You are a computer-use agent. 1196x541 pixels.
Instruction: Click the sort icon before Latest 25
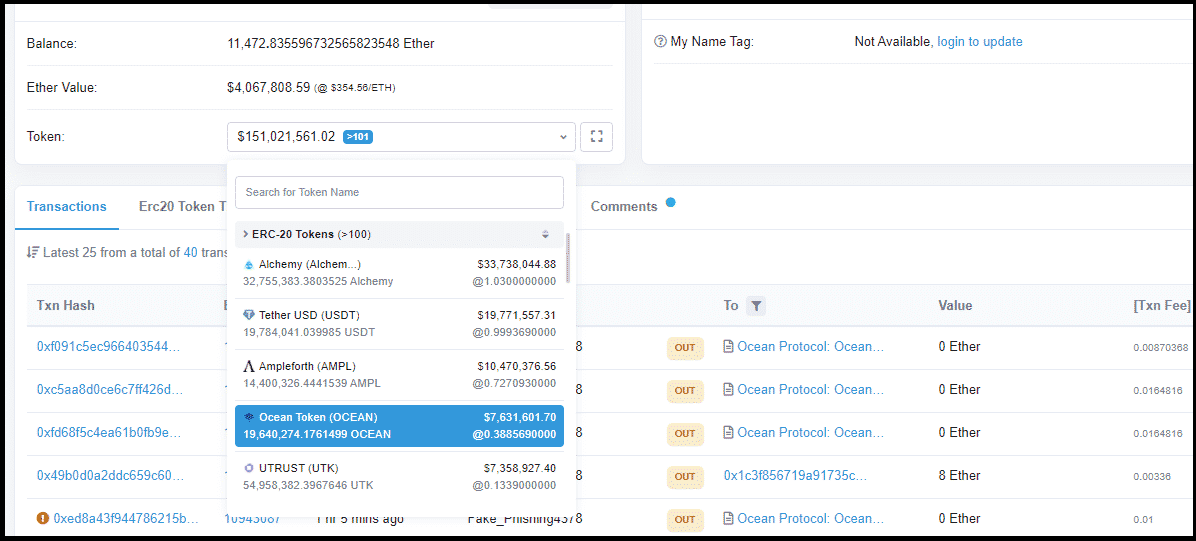coord(33,252)
